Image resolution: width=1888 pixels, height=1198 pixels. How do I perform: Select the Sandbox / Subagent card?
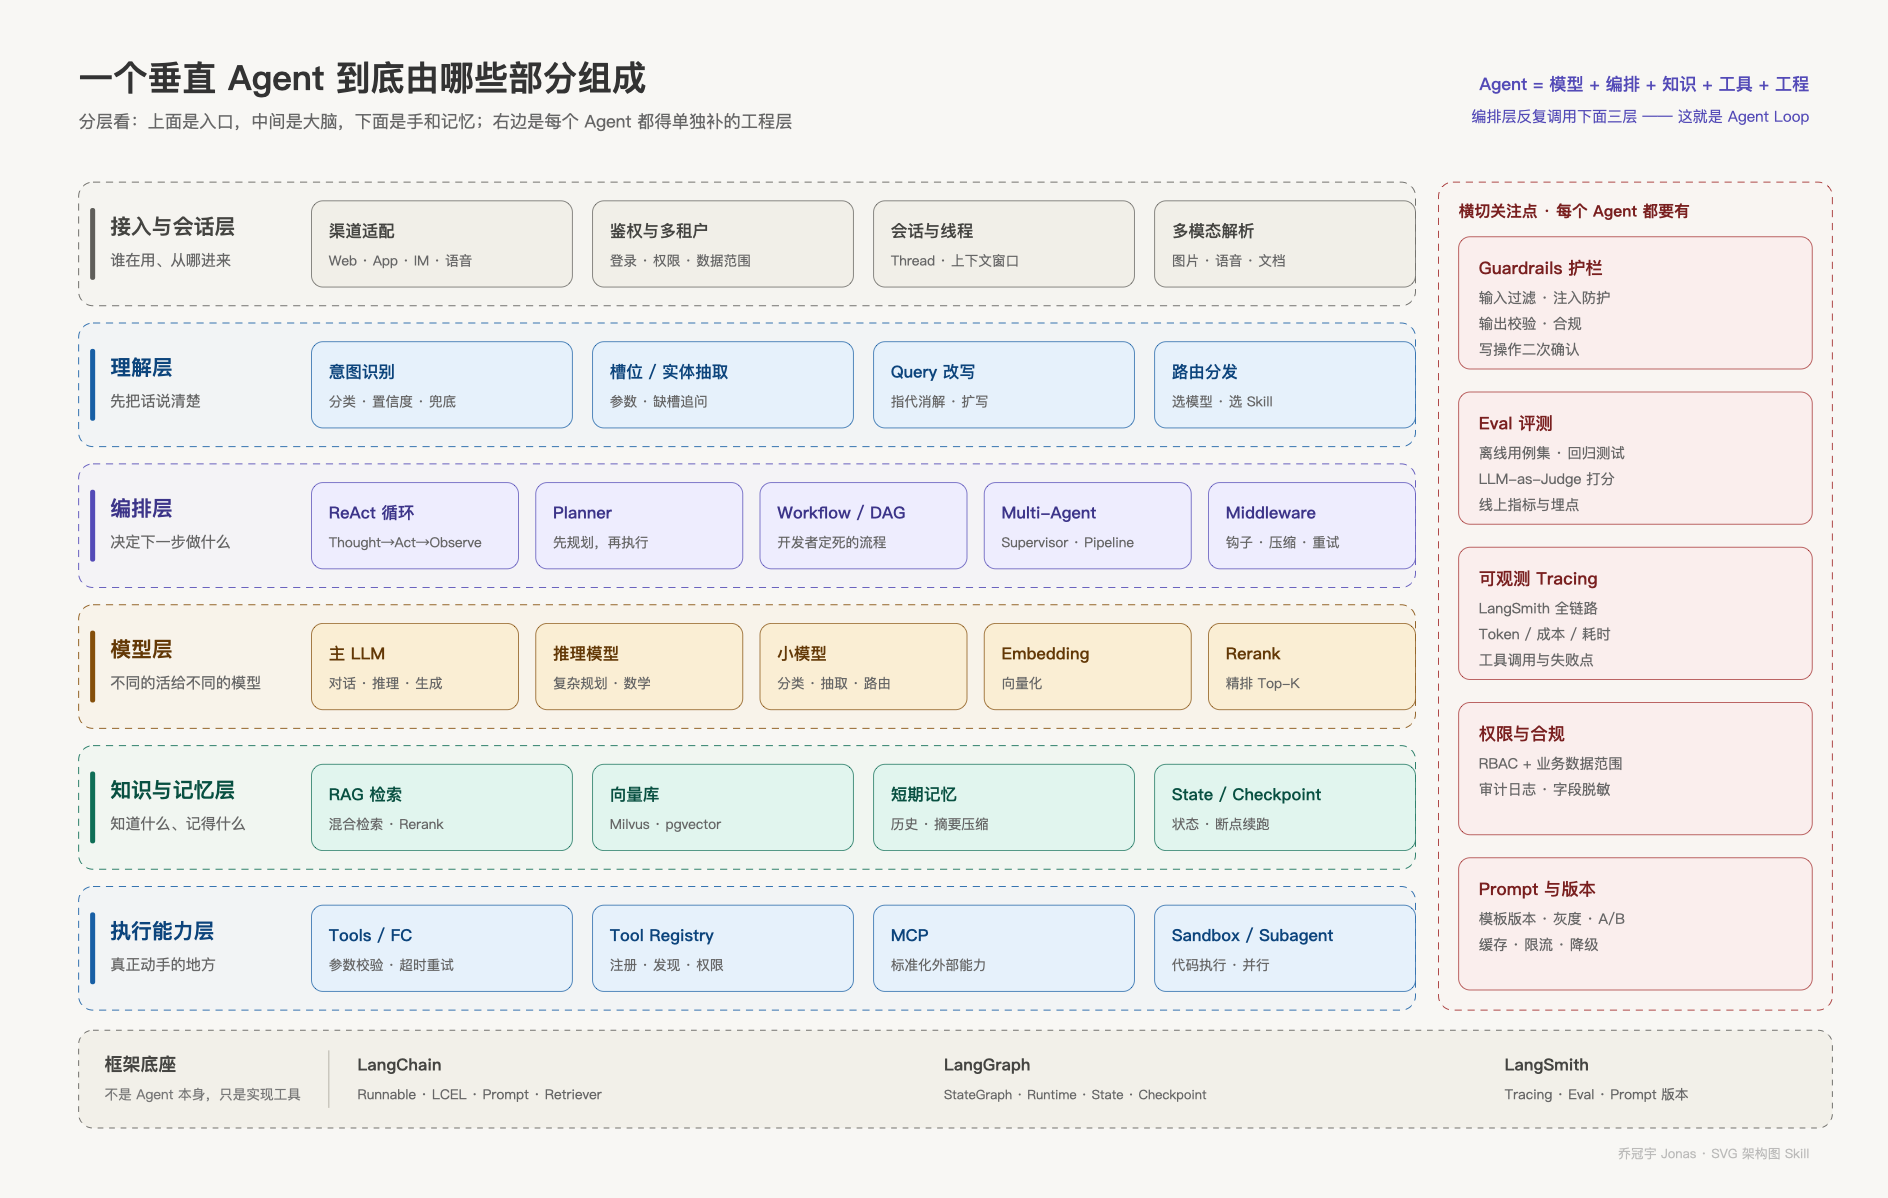1285,949
